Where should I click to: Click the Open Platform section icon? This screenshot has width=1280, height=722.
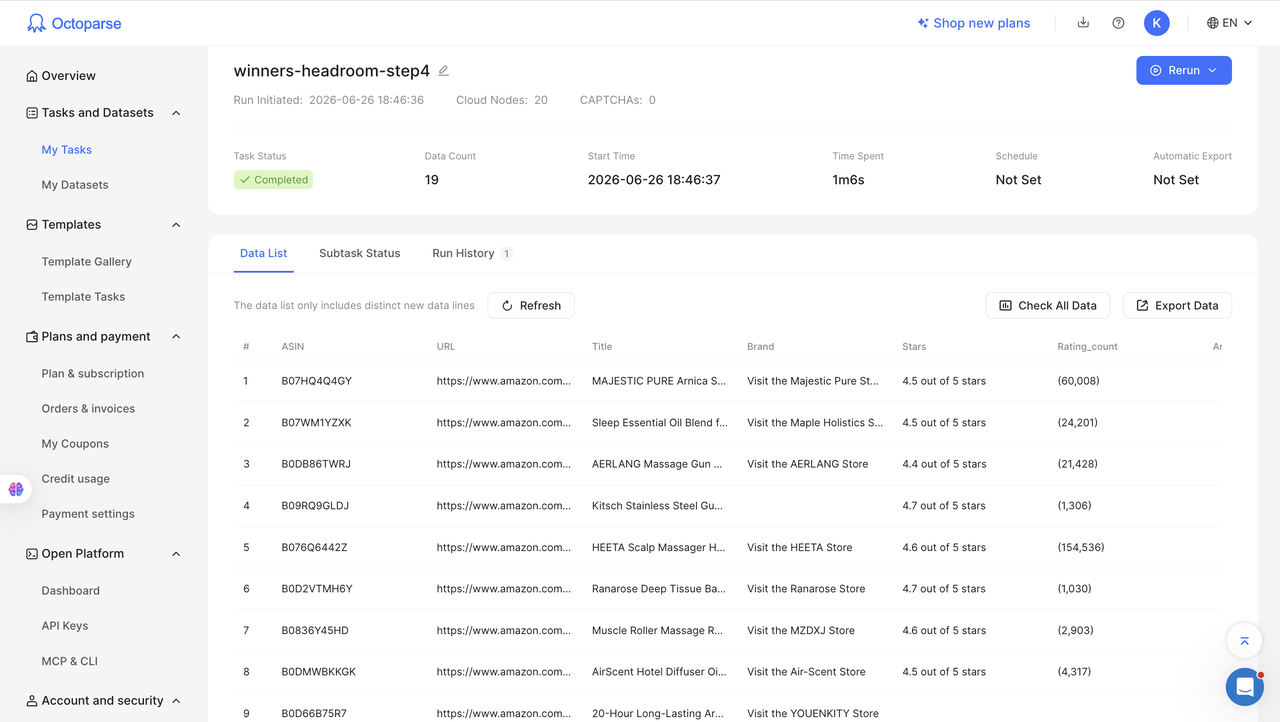[x=32, y=554]
